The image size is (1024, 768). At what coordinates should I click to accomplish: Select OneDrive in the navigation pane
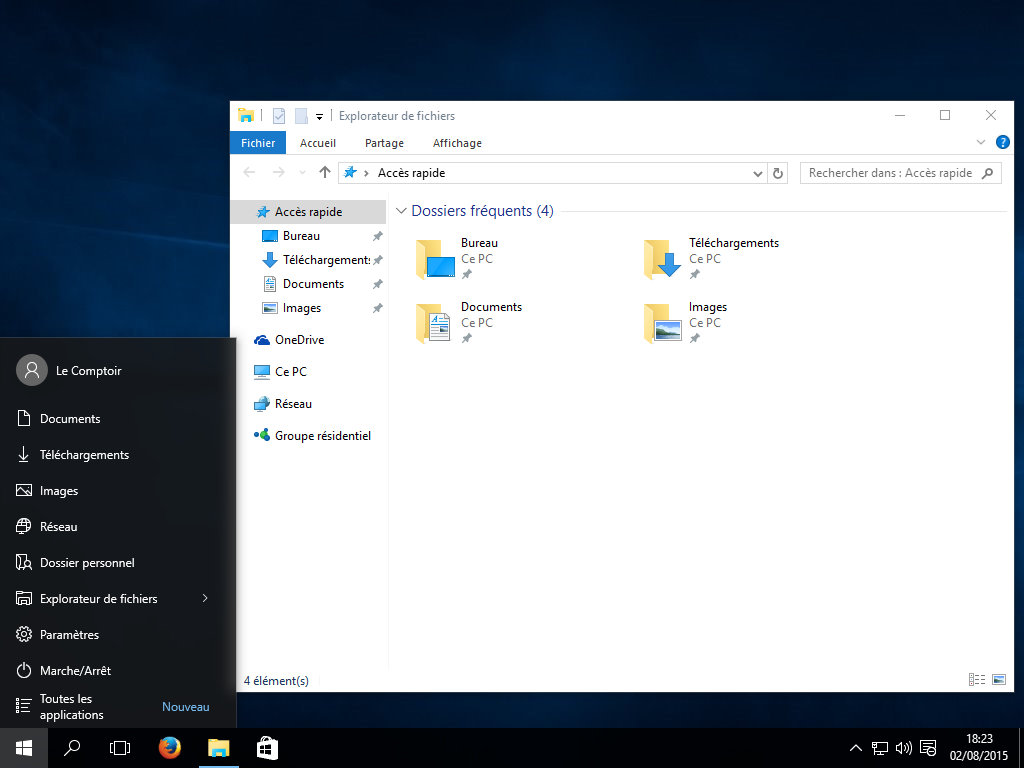[x=299, y=340]
